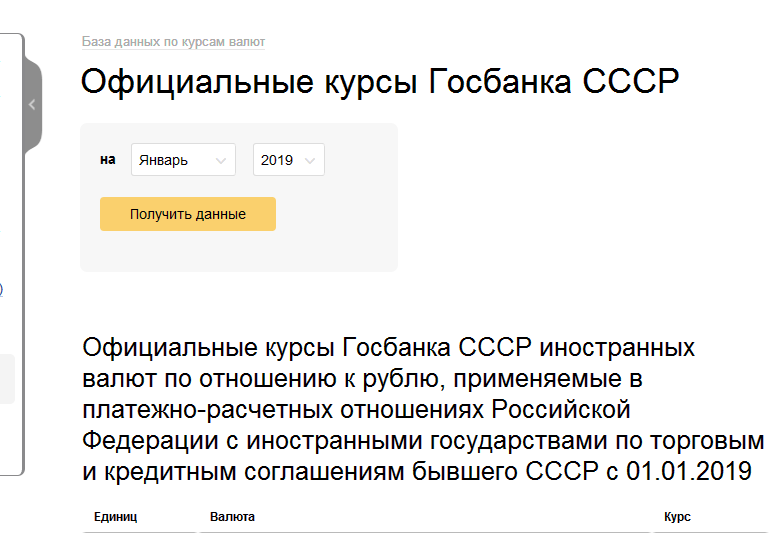Click the arrow in the month selector

point(219,160)
